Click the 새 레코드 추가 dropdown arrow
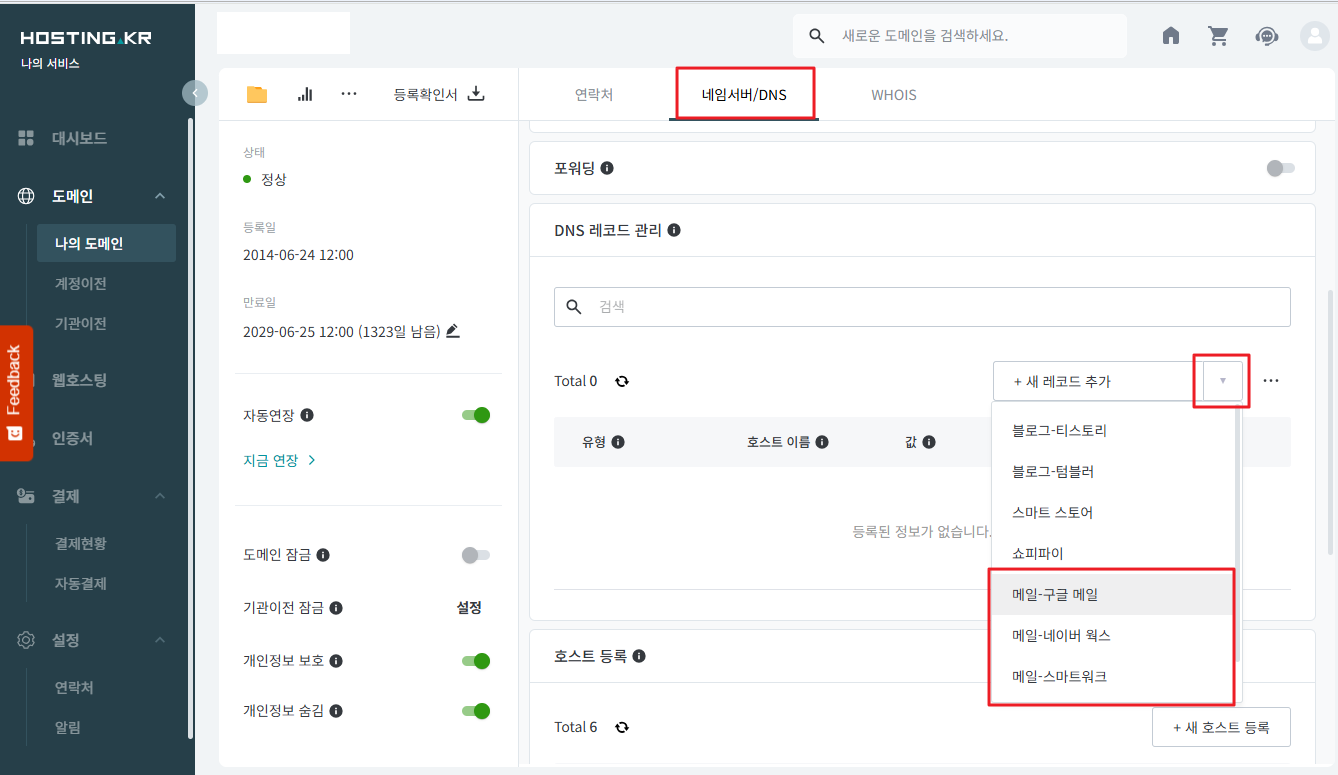 1222,381
